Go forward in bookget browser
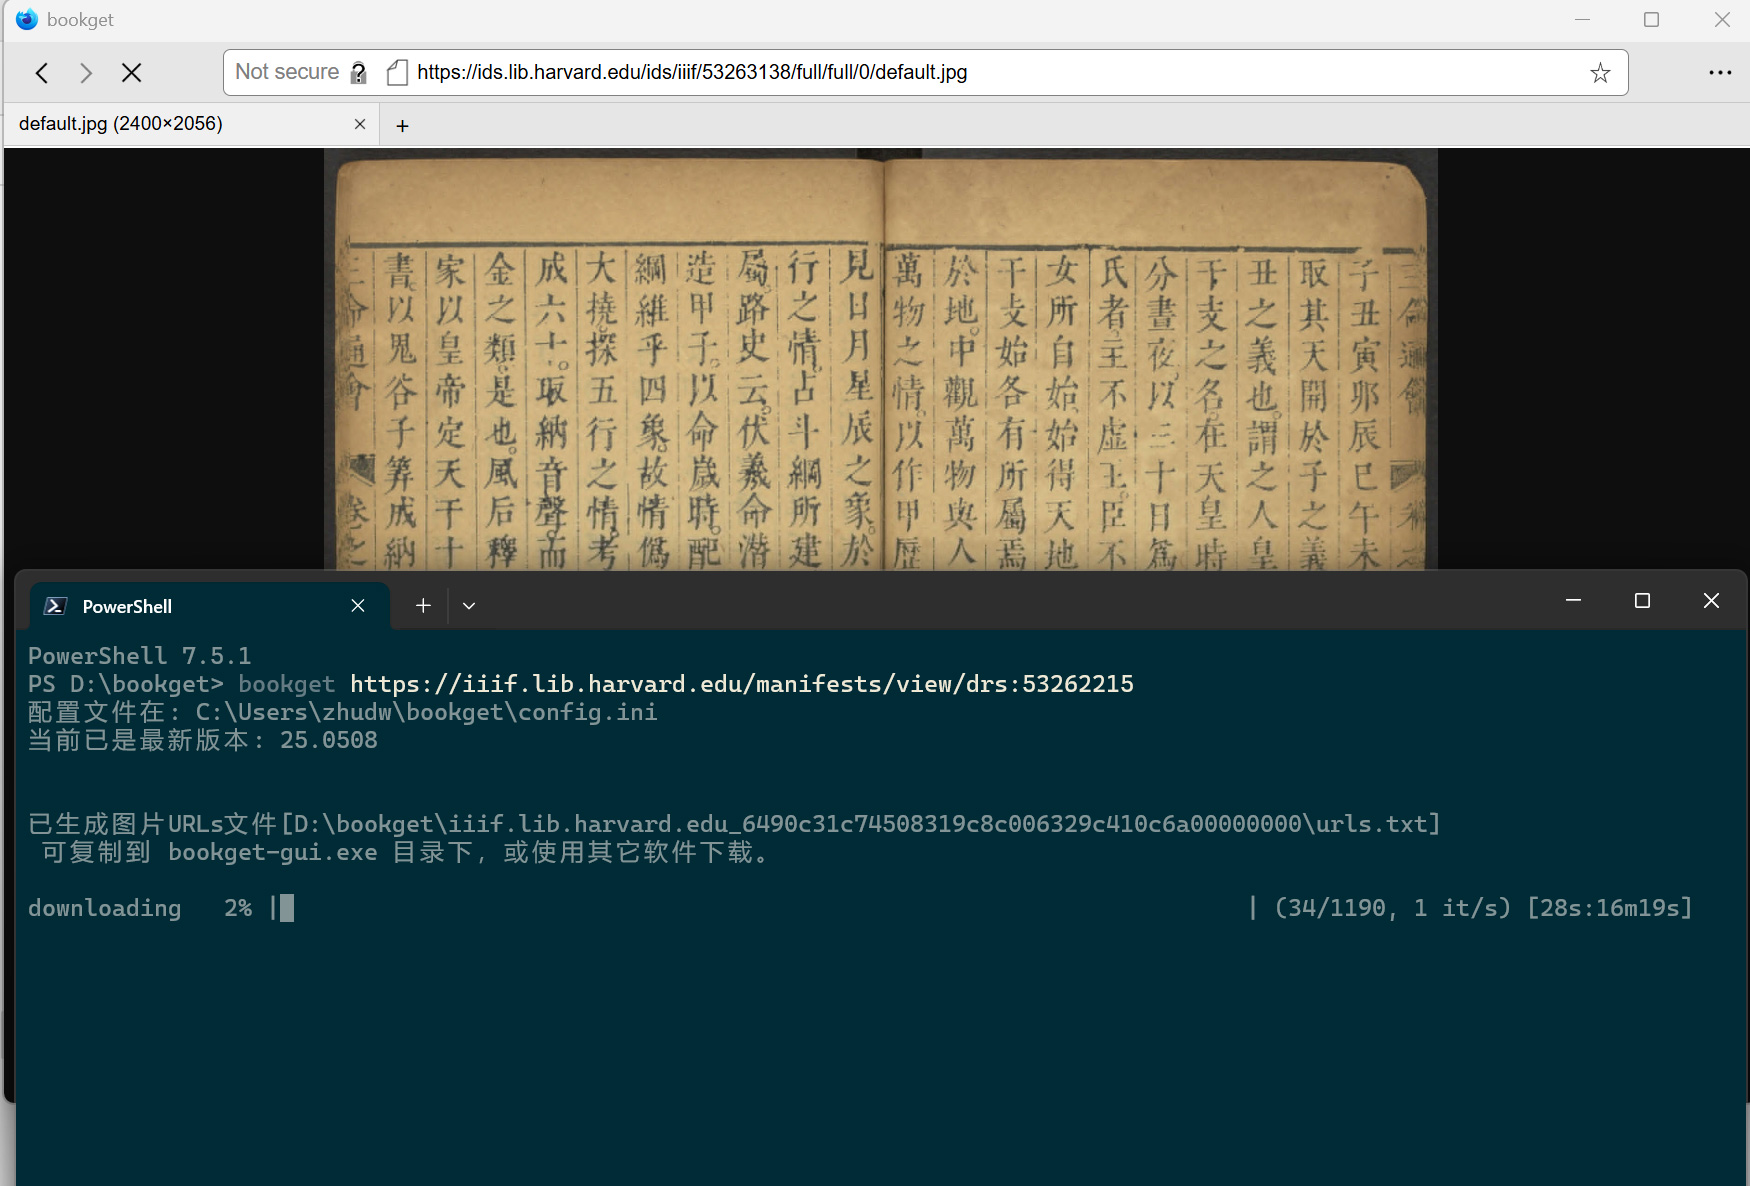Image resolution: width=1750 pixels, height=1186 pixels. coord(86,72)
